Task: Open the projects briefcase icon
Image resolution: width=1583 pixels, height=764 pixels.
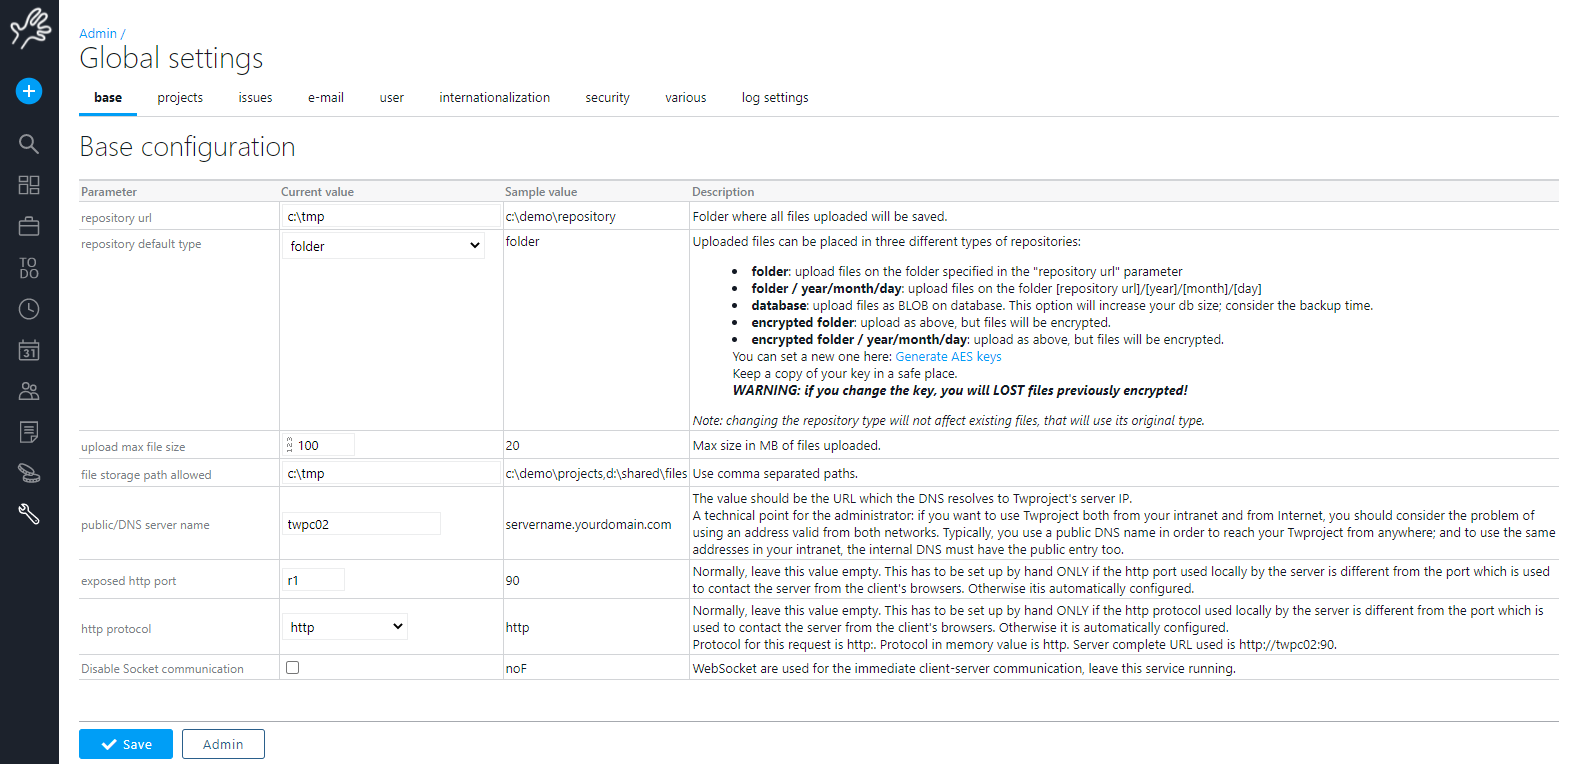Action: [x=29, y=227]
